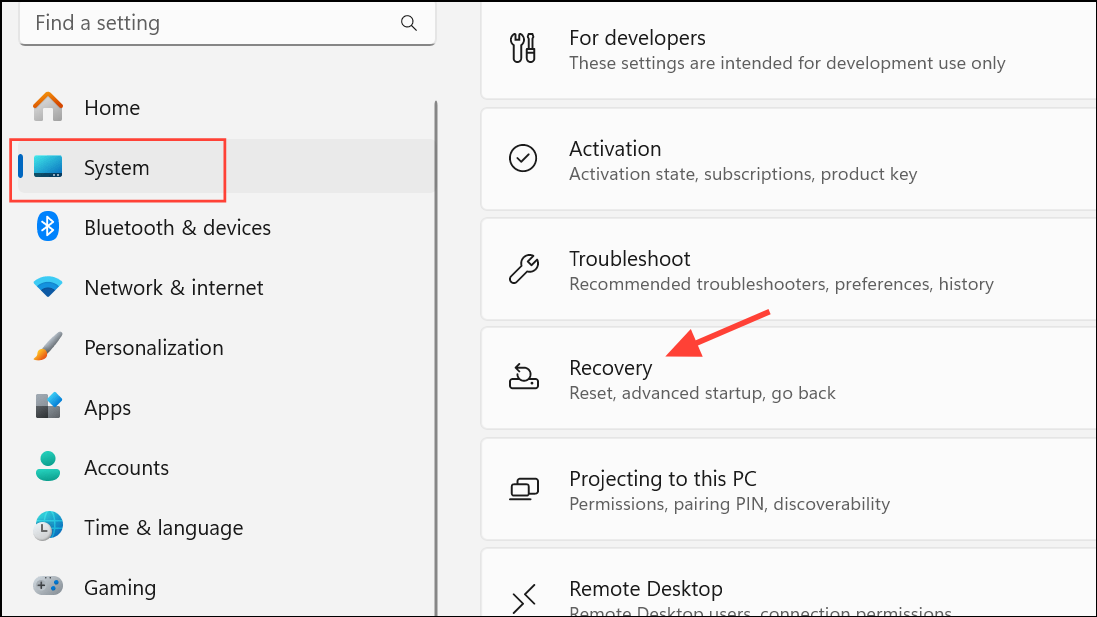Screen dimensions: 1097x617
Task: Select the Personalization paintbrush icon
Action: click(47, 347)
